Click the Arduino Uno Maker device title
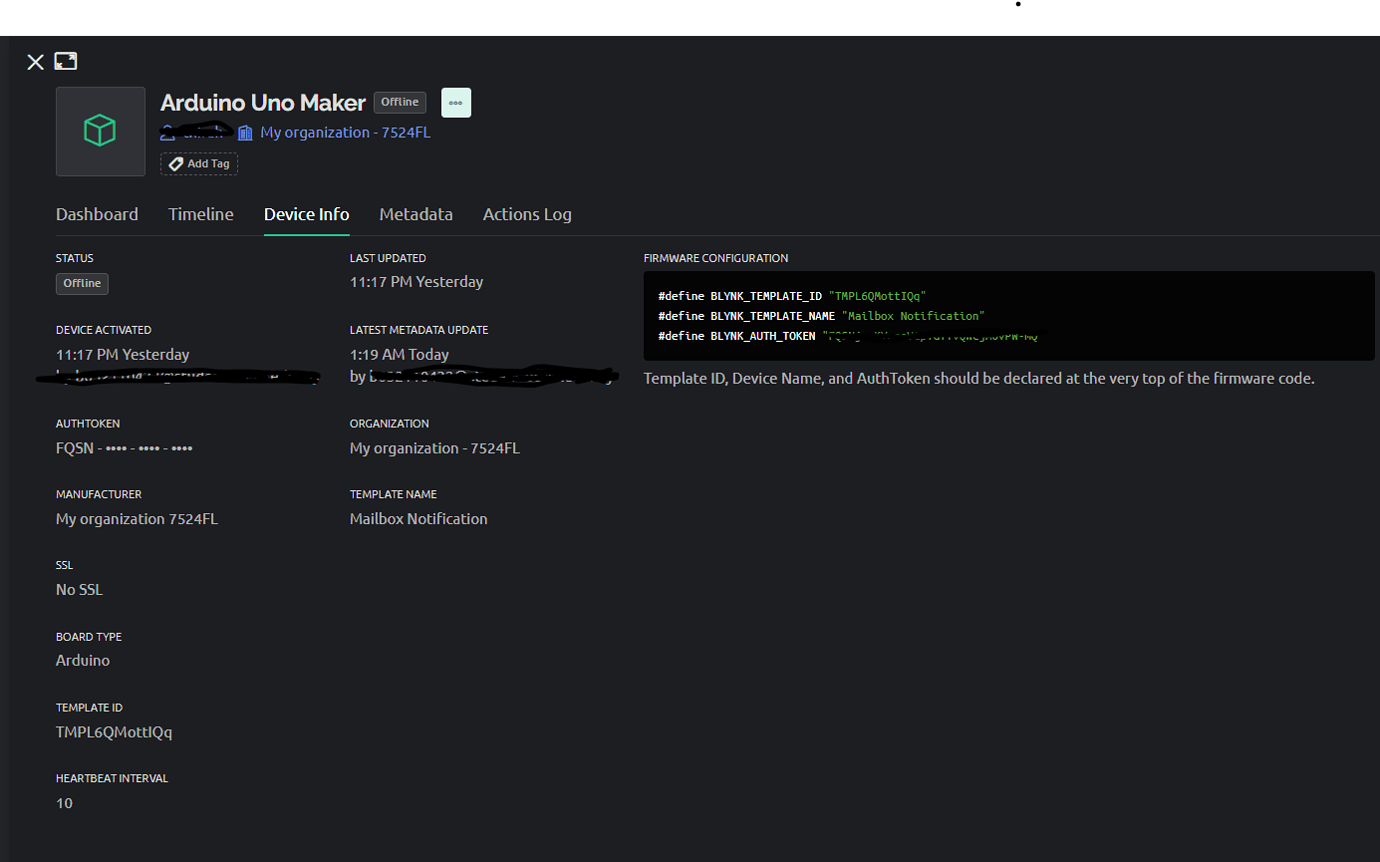The height and width of the screenshot is (862, 1380). click(x=263, y=102)
